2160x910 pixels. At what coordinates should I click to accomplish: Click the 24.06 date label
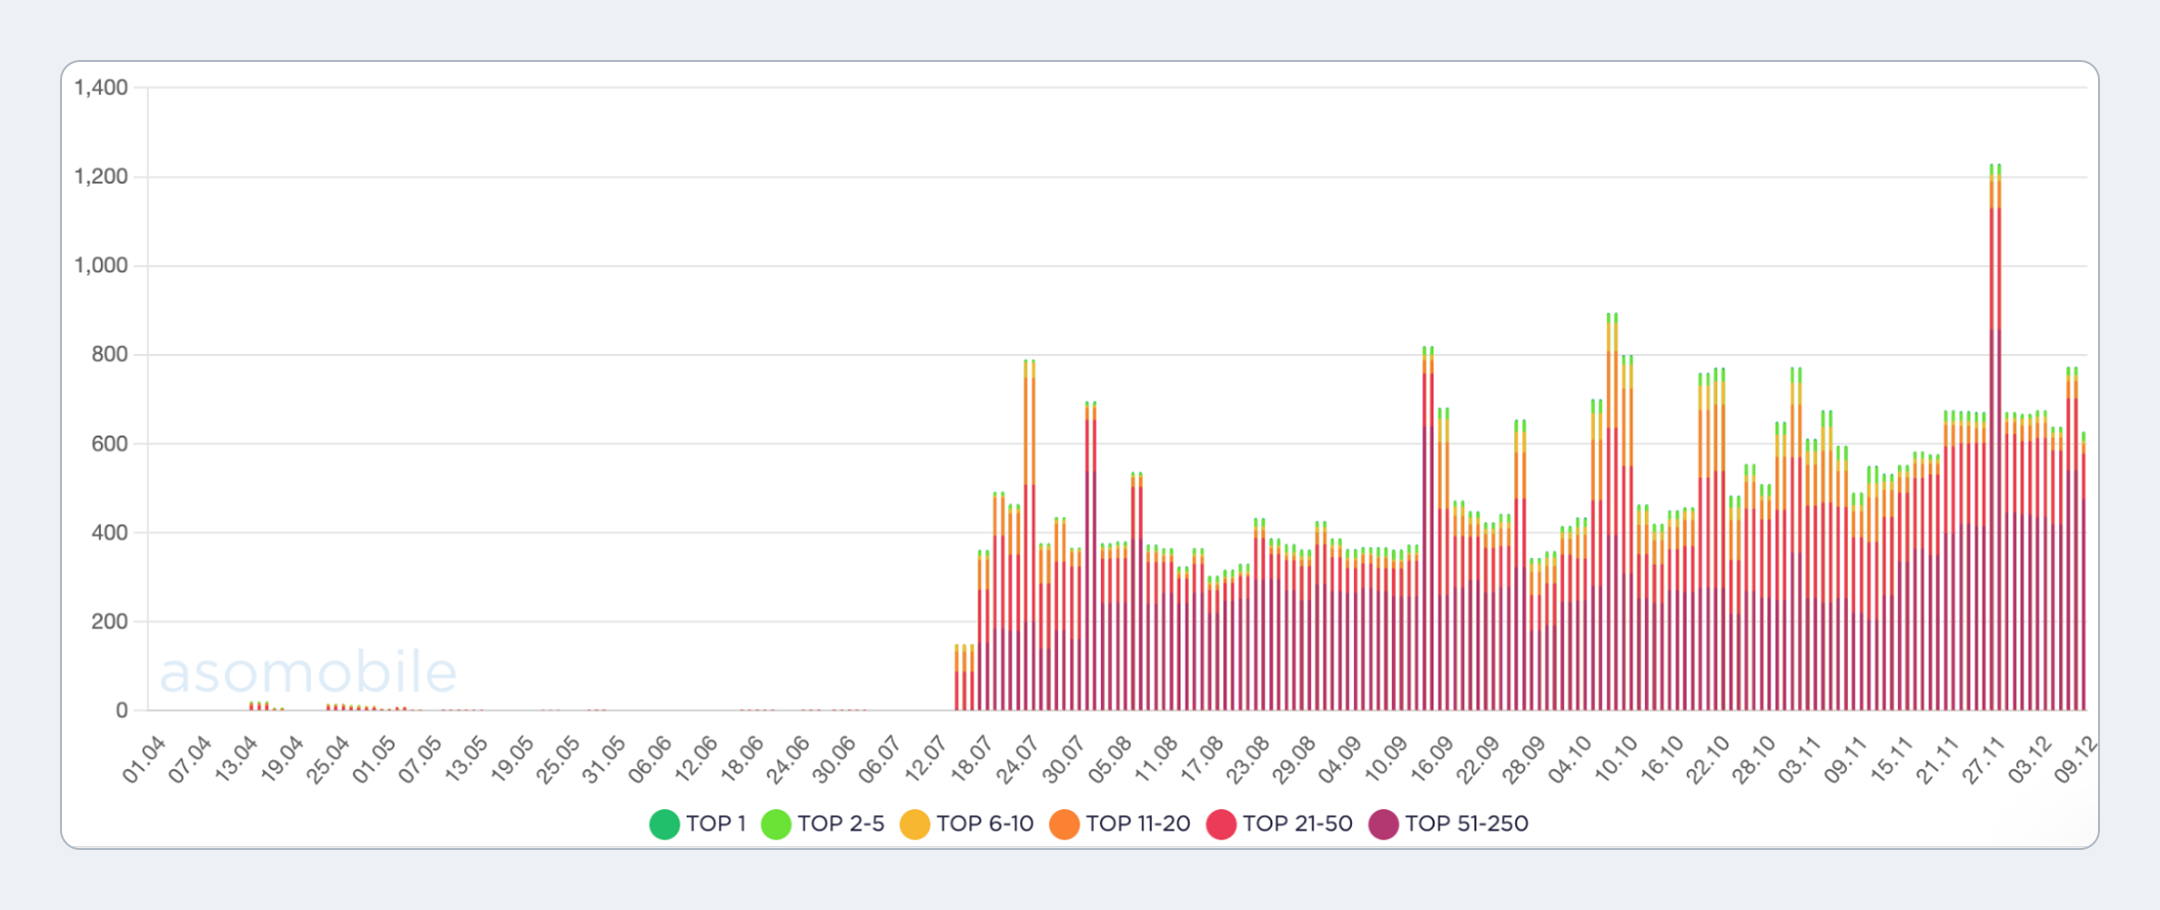788,760
